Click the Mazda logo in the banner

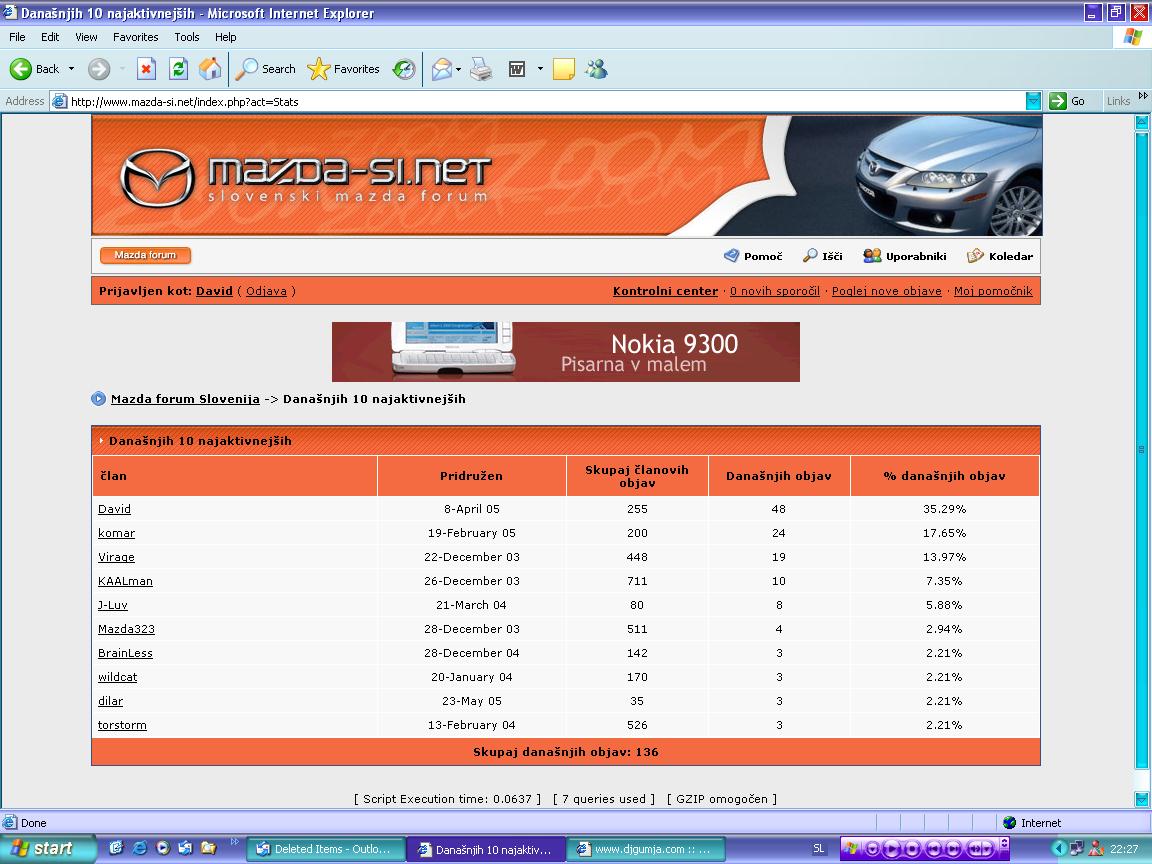point(157,177)
